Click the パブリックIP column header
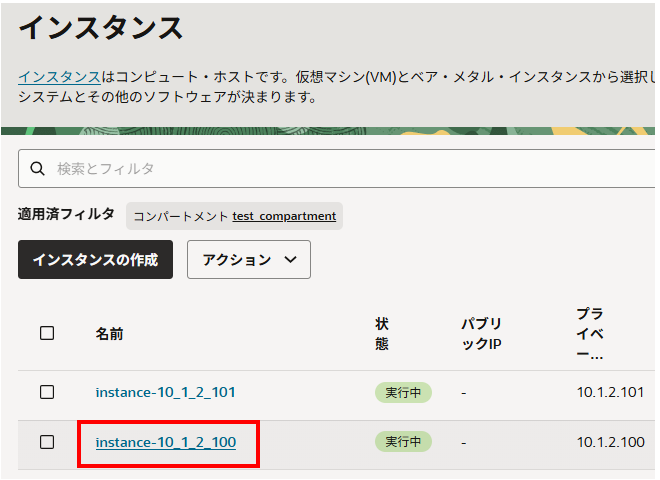 (x=481, y=333)
